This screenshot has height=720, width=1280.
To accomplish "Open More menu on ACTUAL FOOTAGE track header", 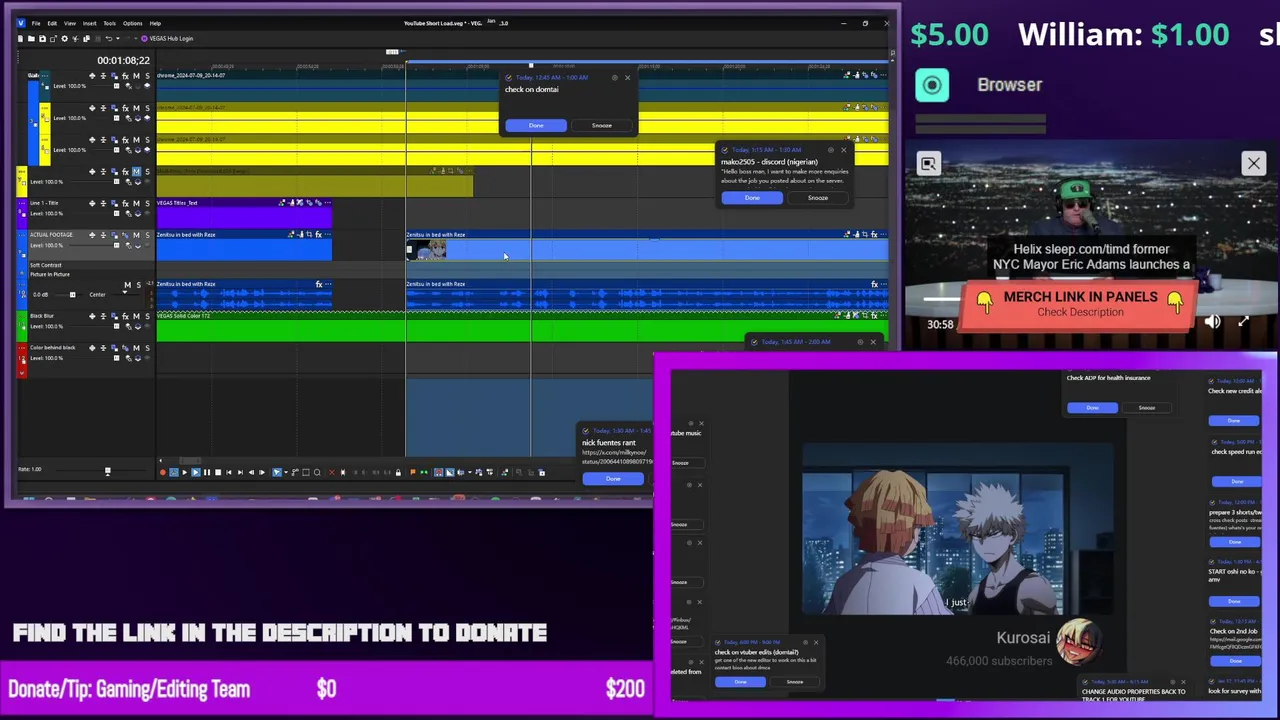I will (22, 235).
